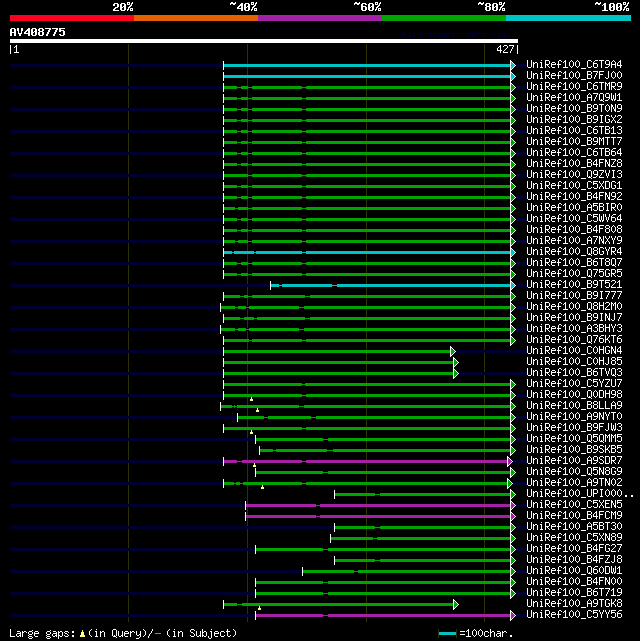Click the green ~80% identity color segment
The height and width of the screenshot is (641, 640).
coord(444,18)
